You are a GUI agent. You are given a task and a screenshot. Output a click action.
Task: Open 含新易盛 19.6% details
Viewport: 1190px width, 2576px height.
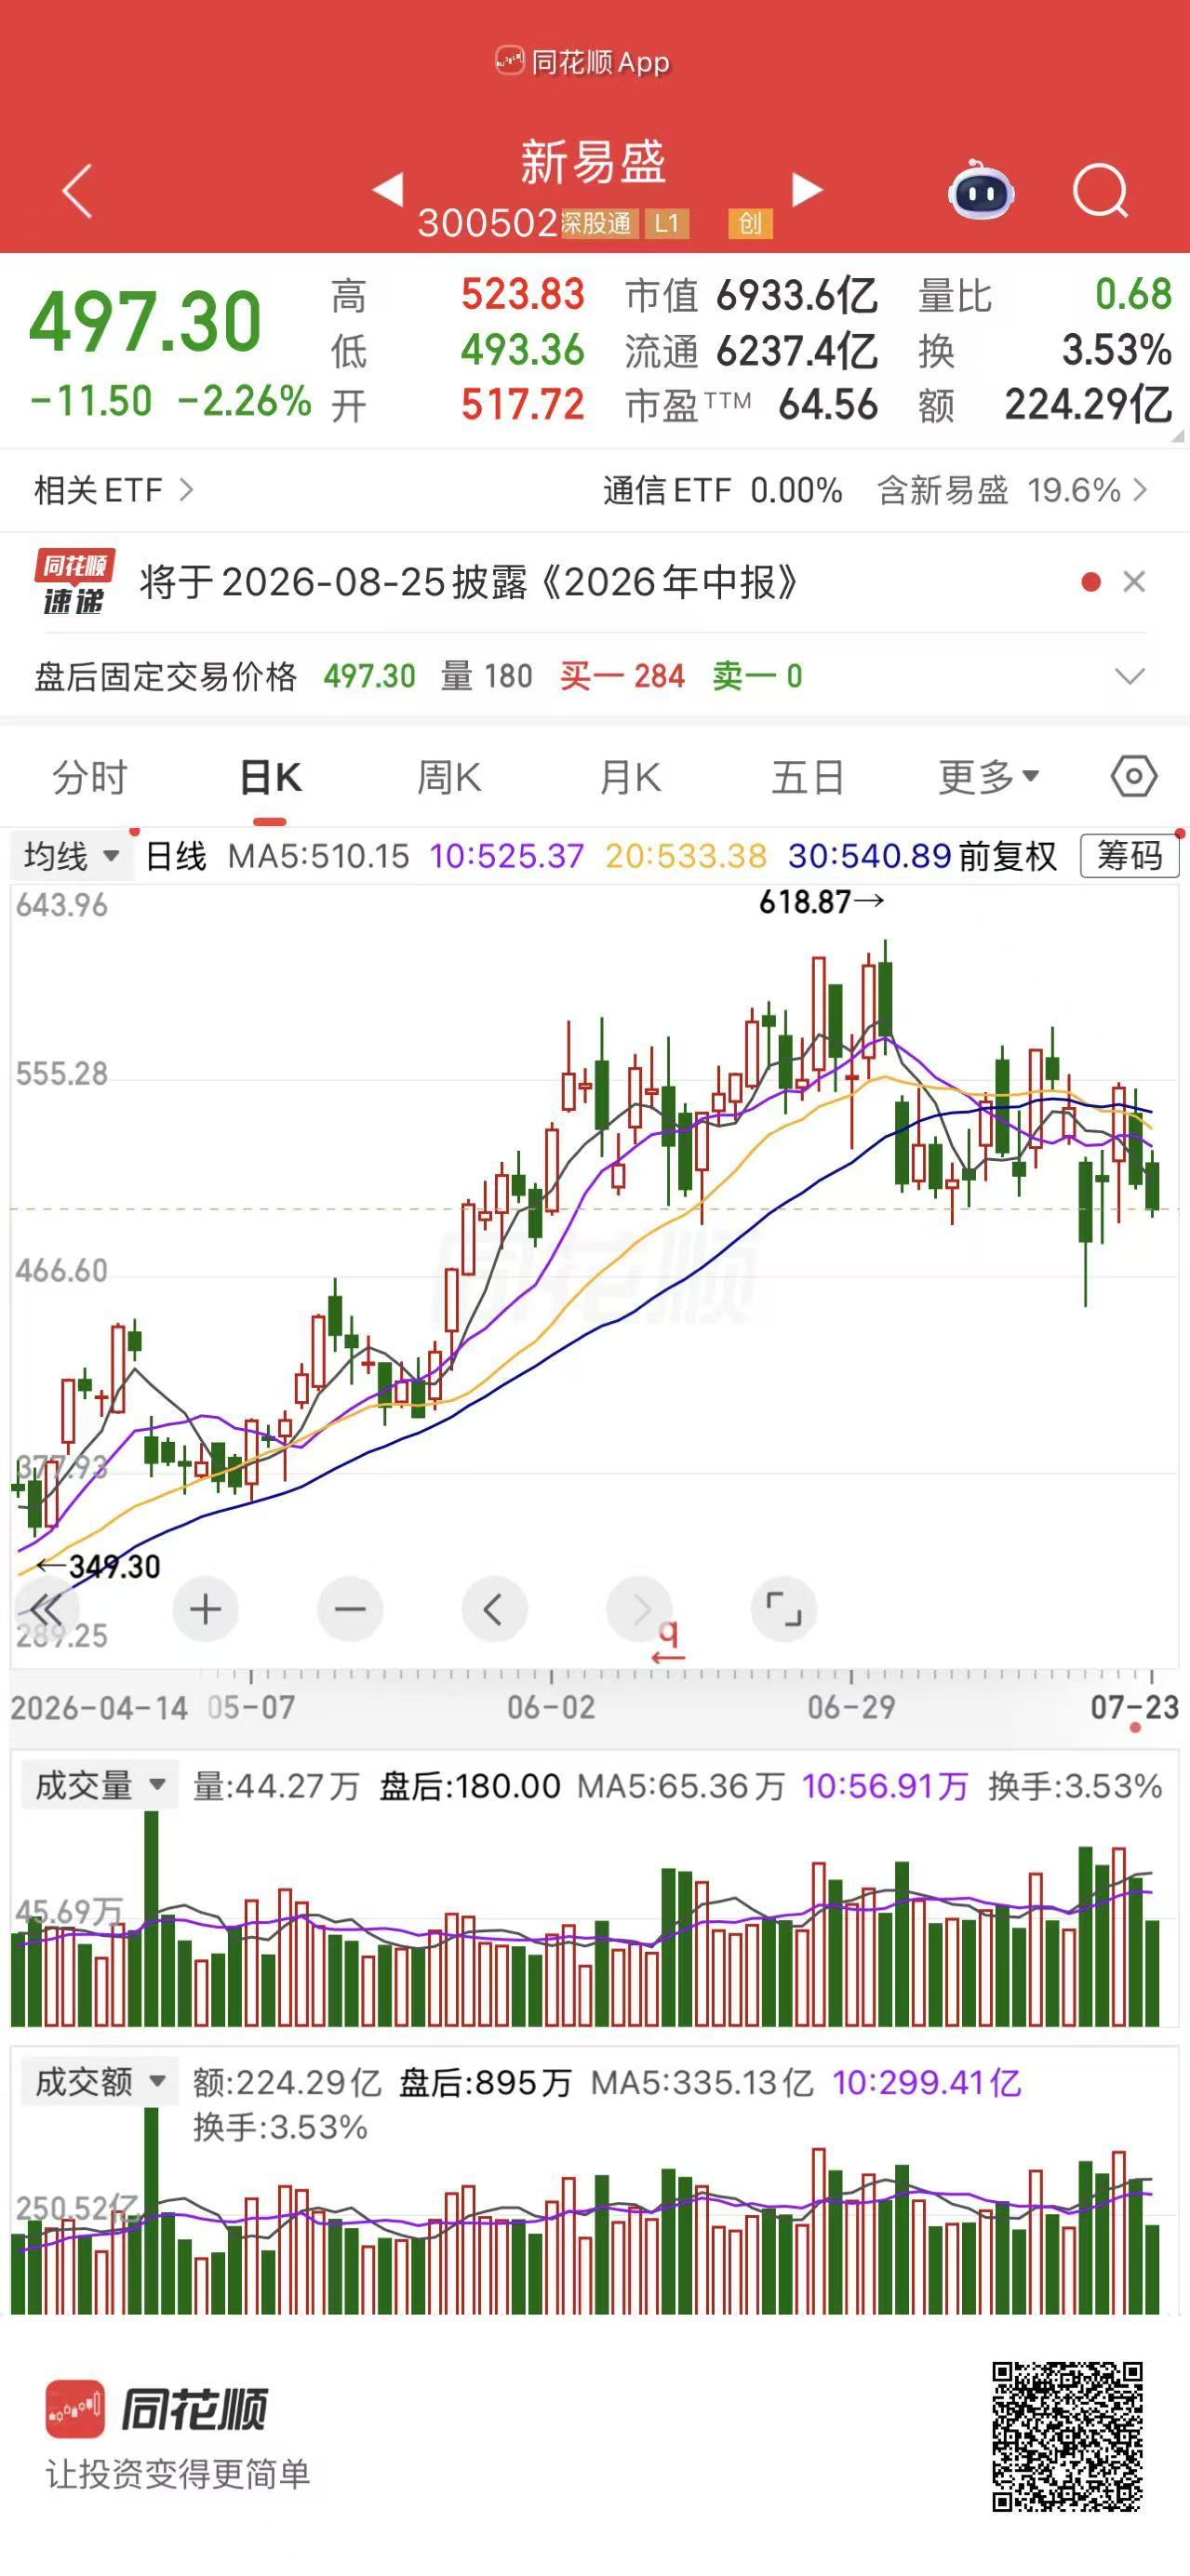point(1012,490)
